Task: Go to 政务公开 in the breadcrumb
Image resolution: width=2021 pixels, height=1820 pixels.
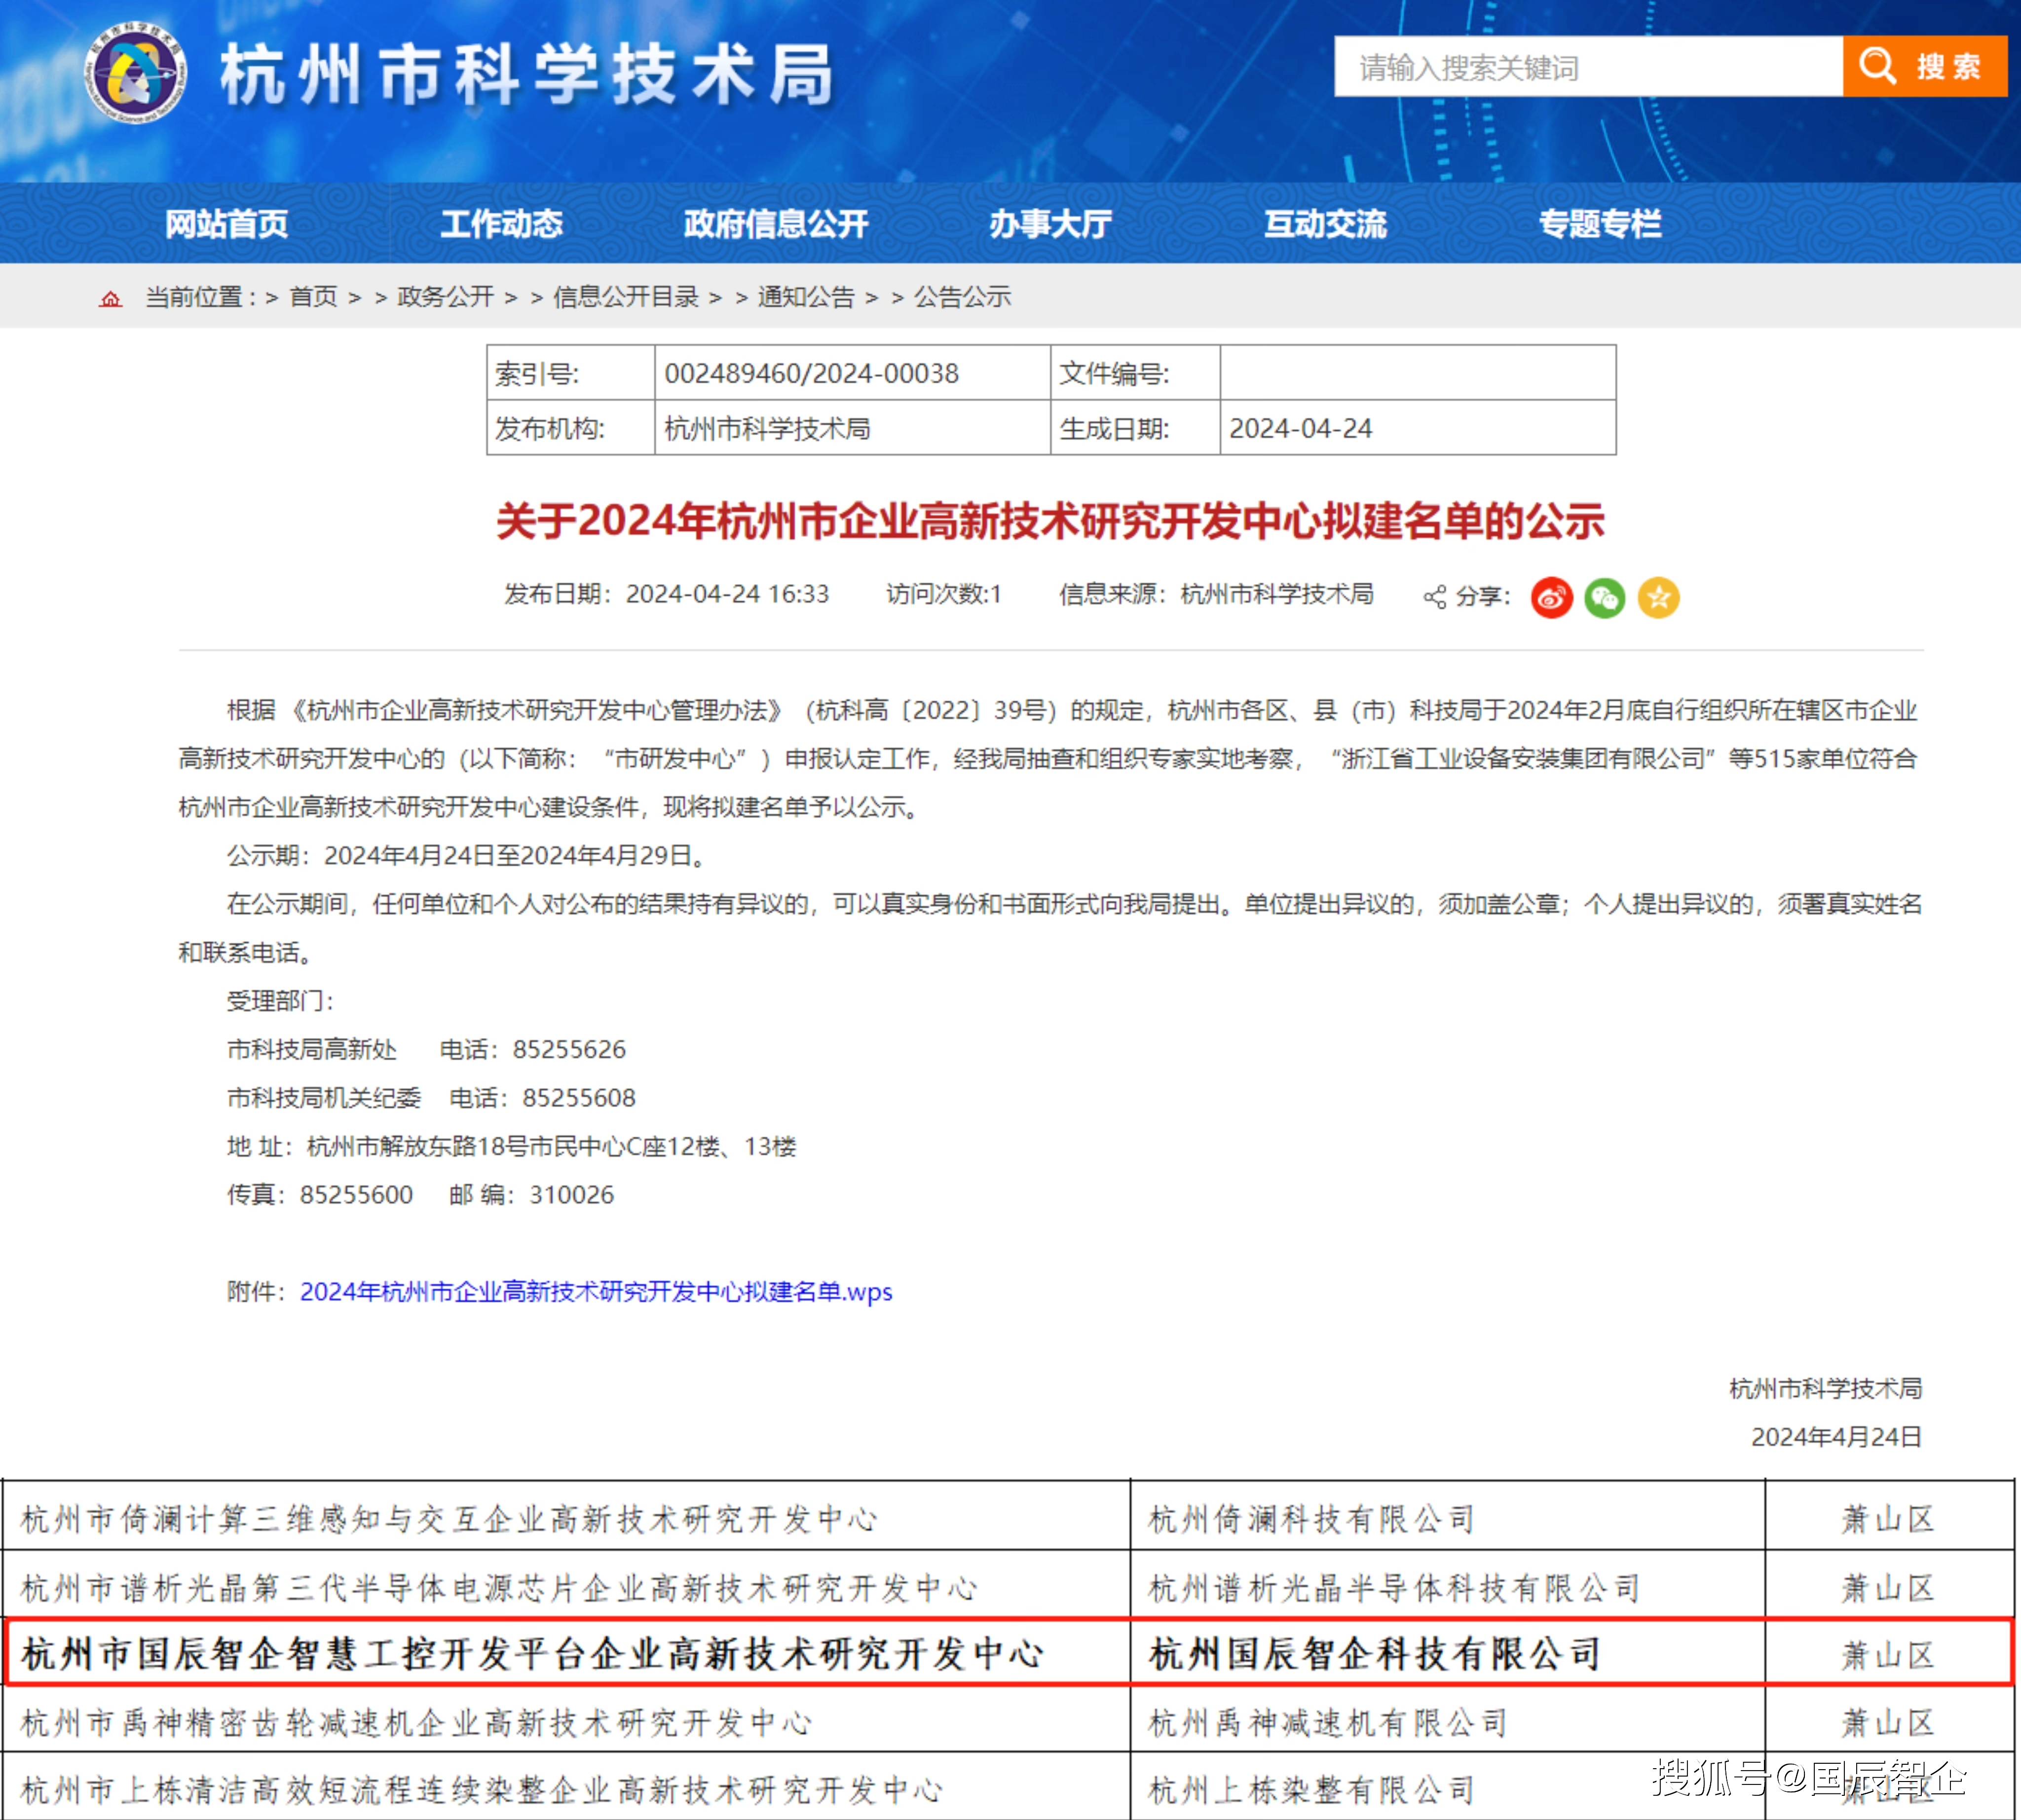Action: pos(445,297)
